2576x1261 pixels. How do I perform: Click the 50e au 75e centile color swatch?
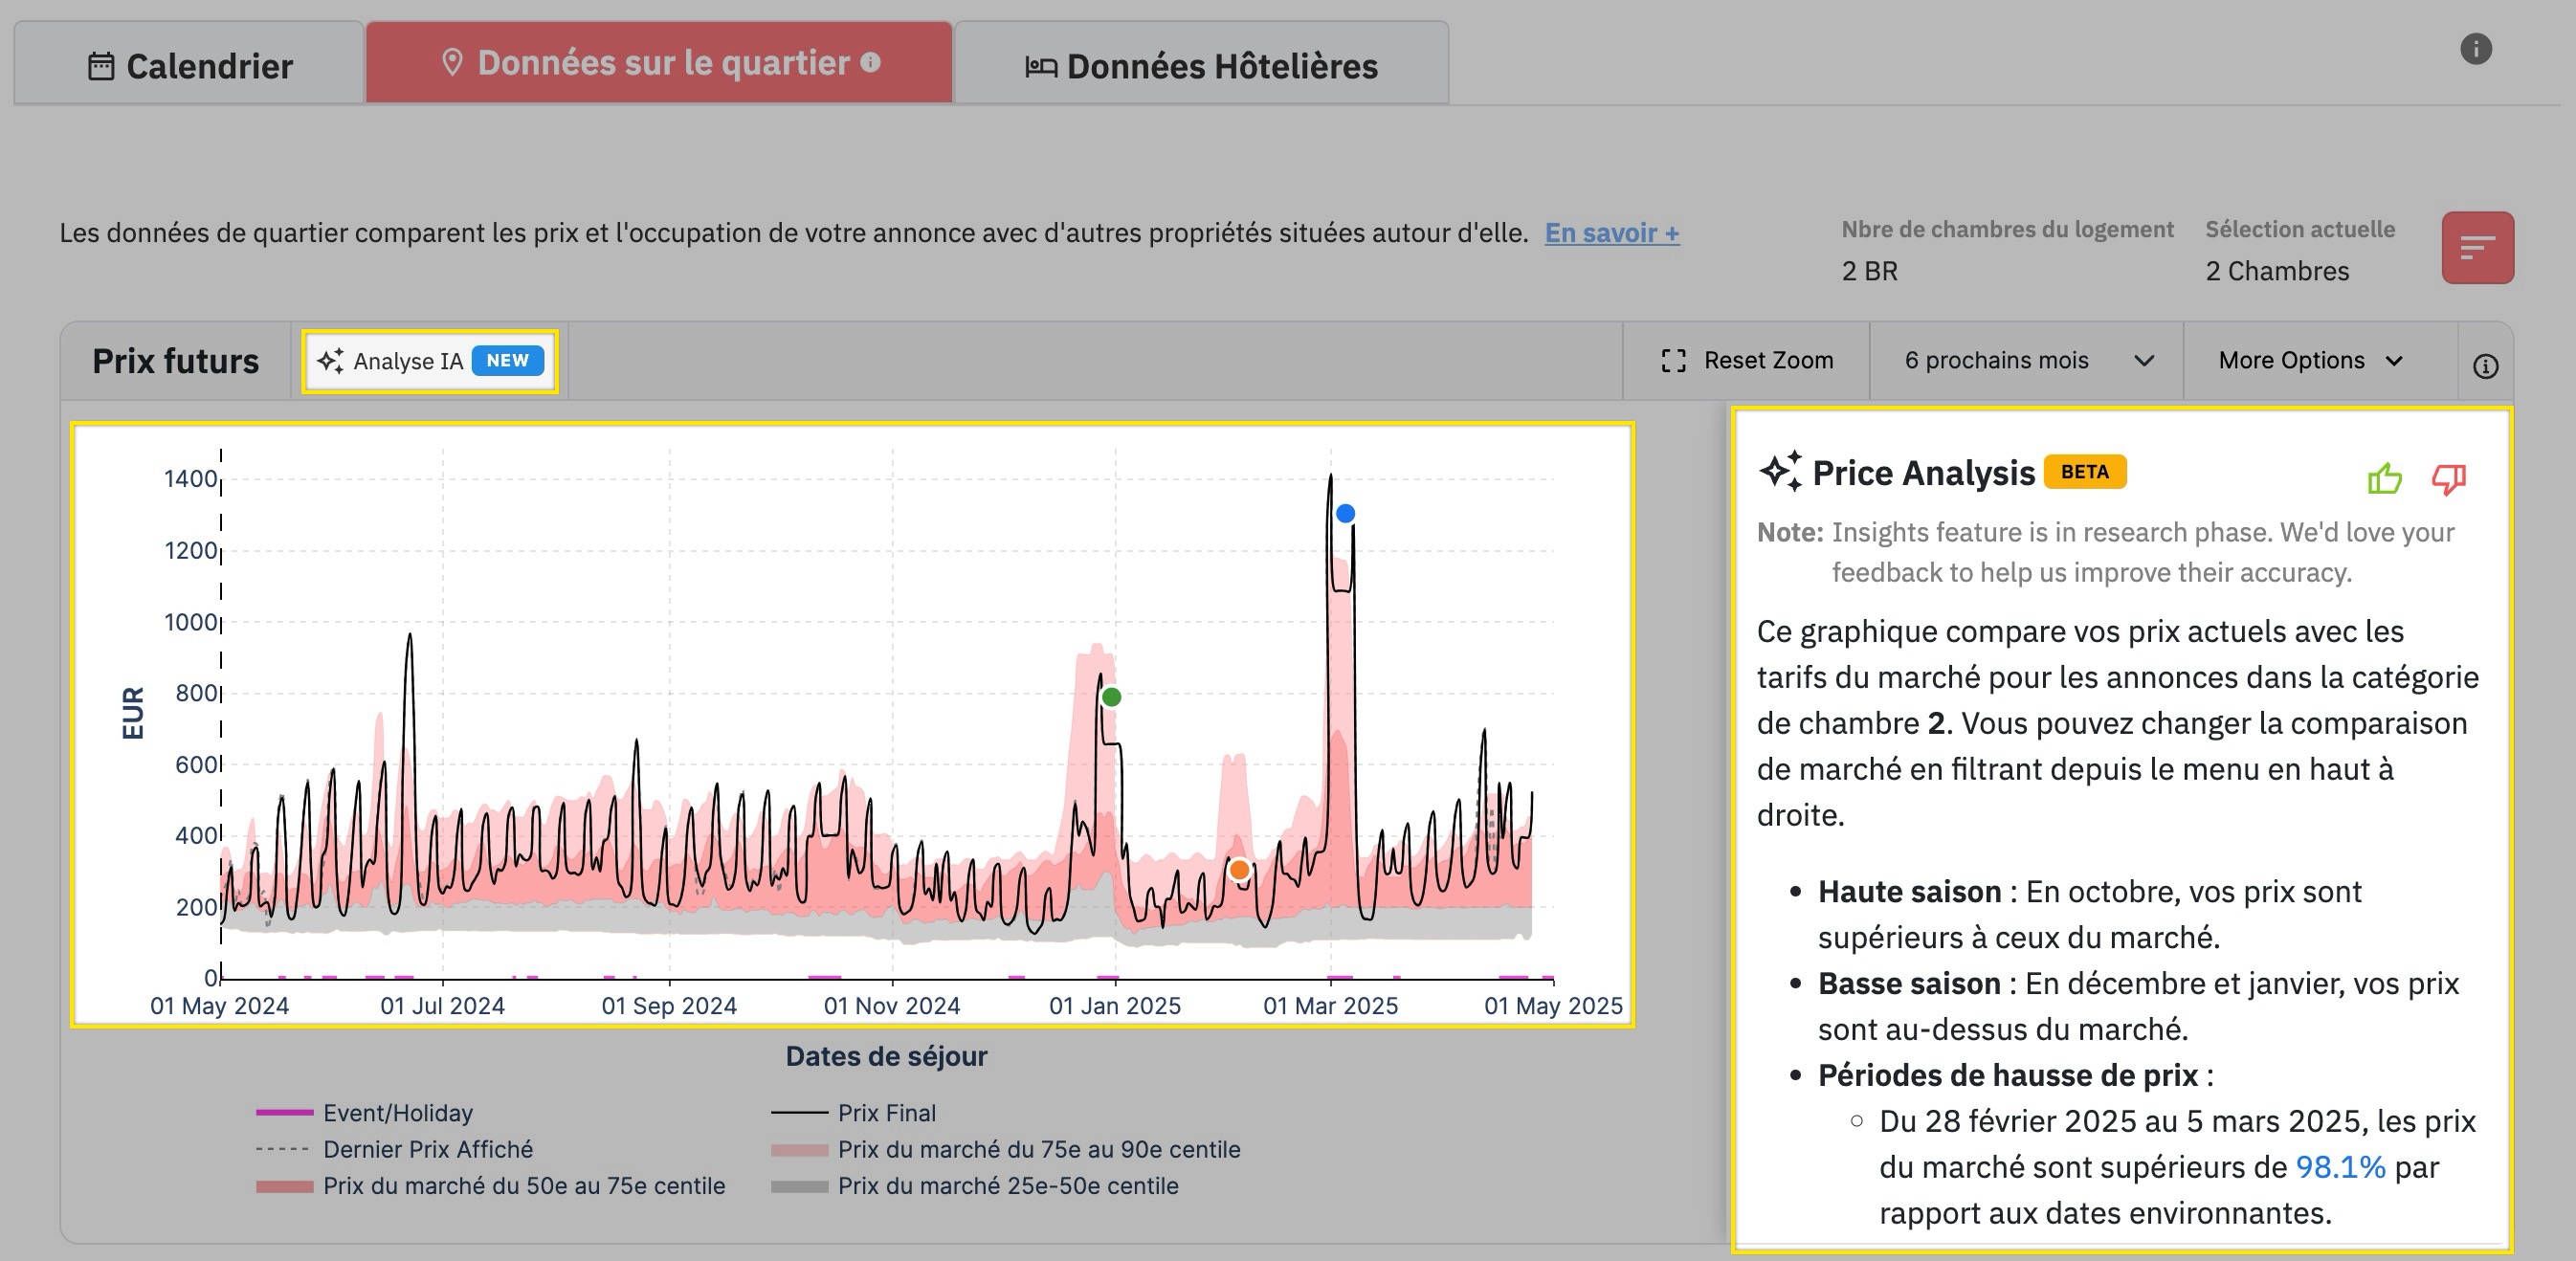[285, 1187]
